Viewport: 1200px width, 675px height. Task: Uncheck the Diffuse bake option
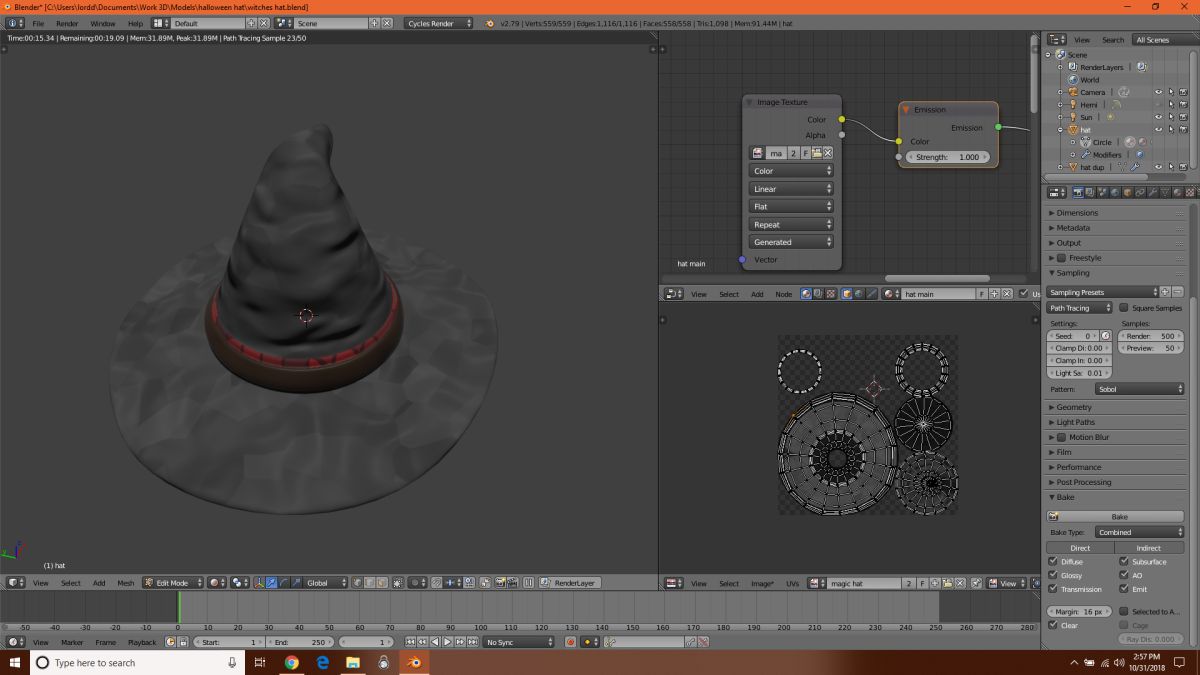(x=1053, y=562)
